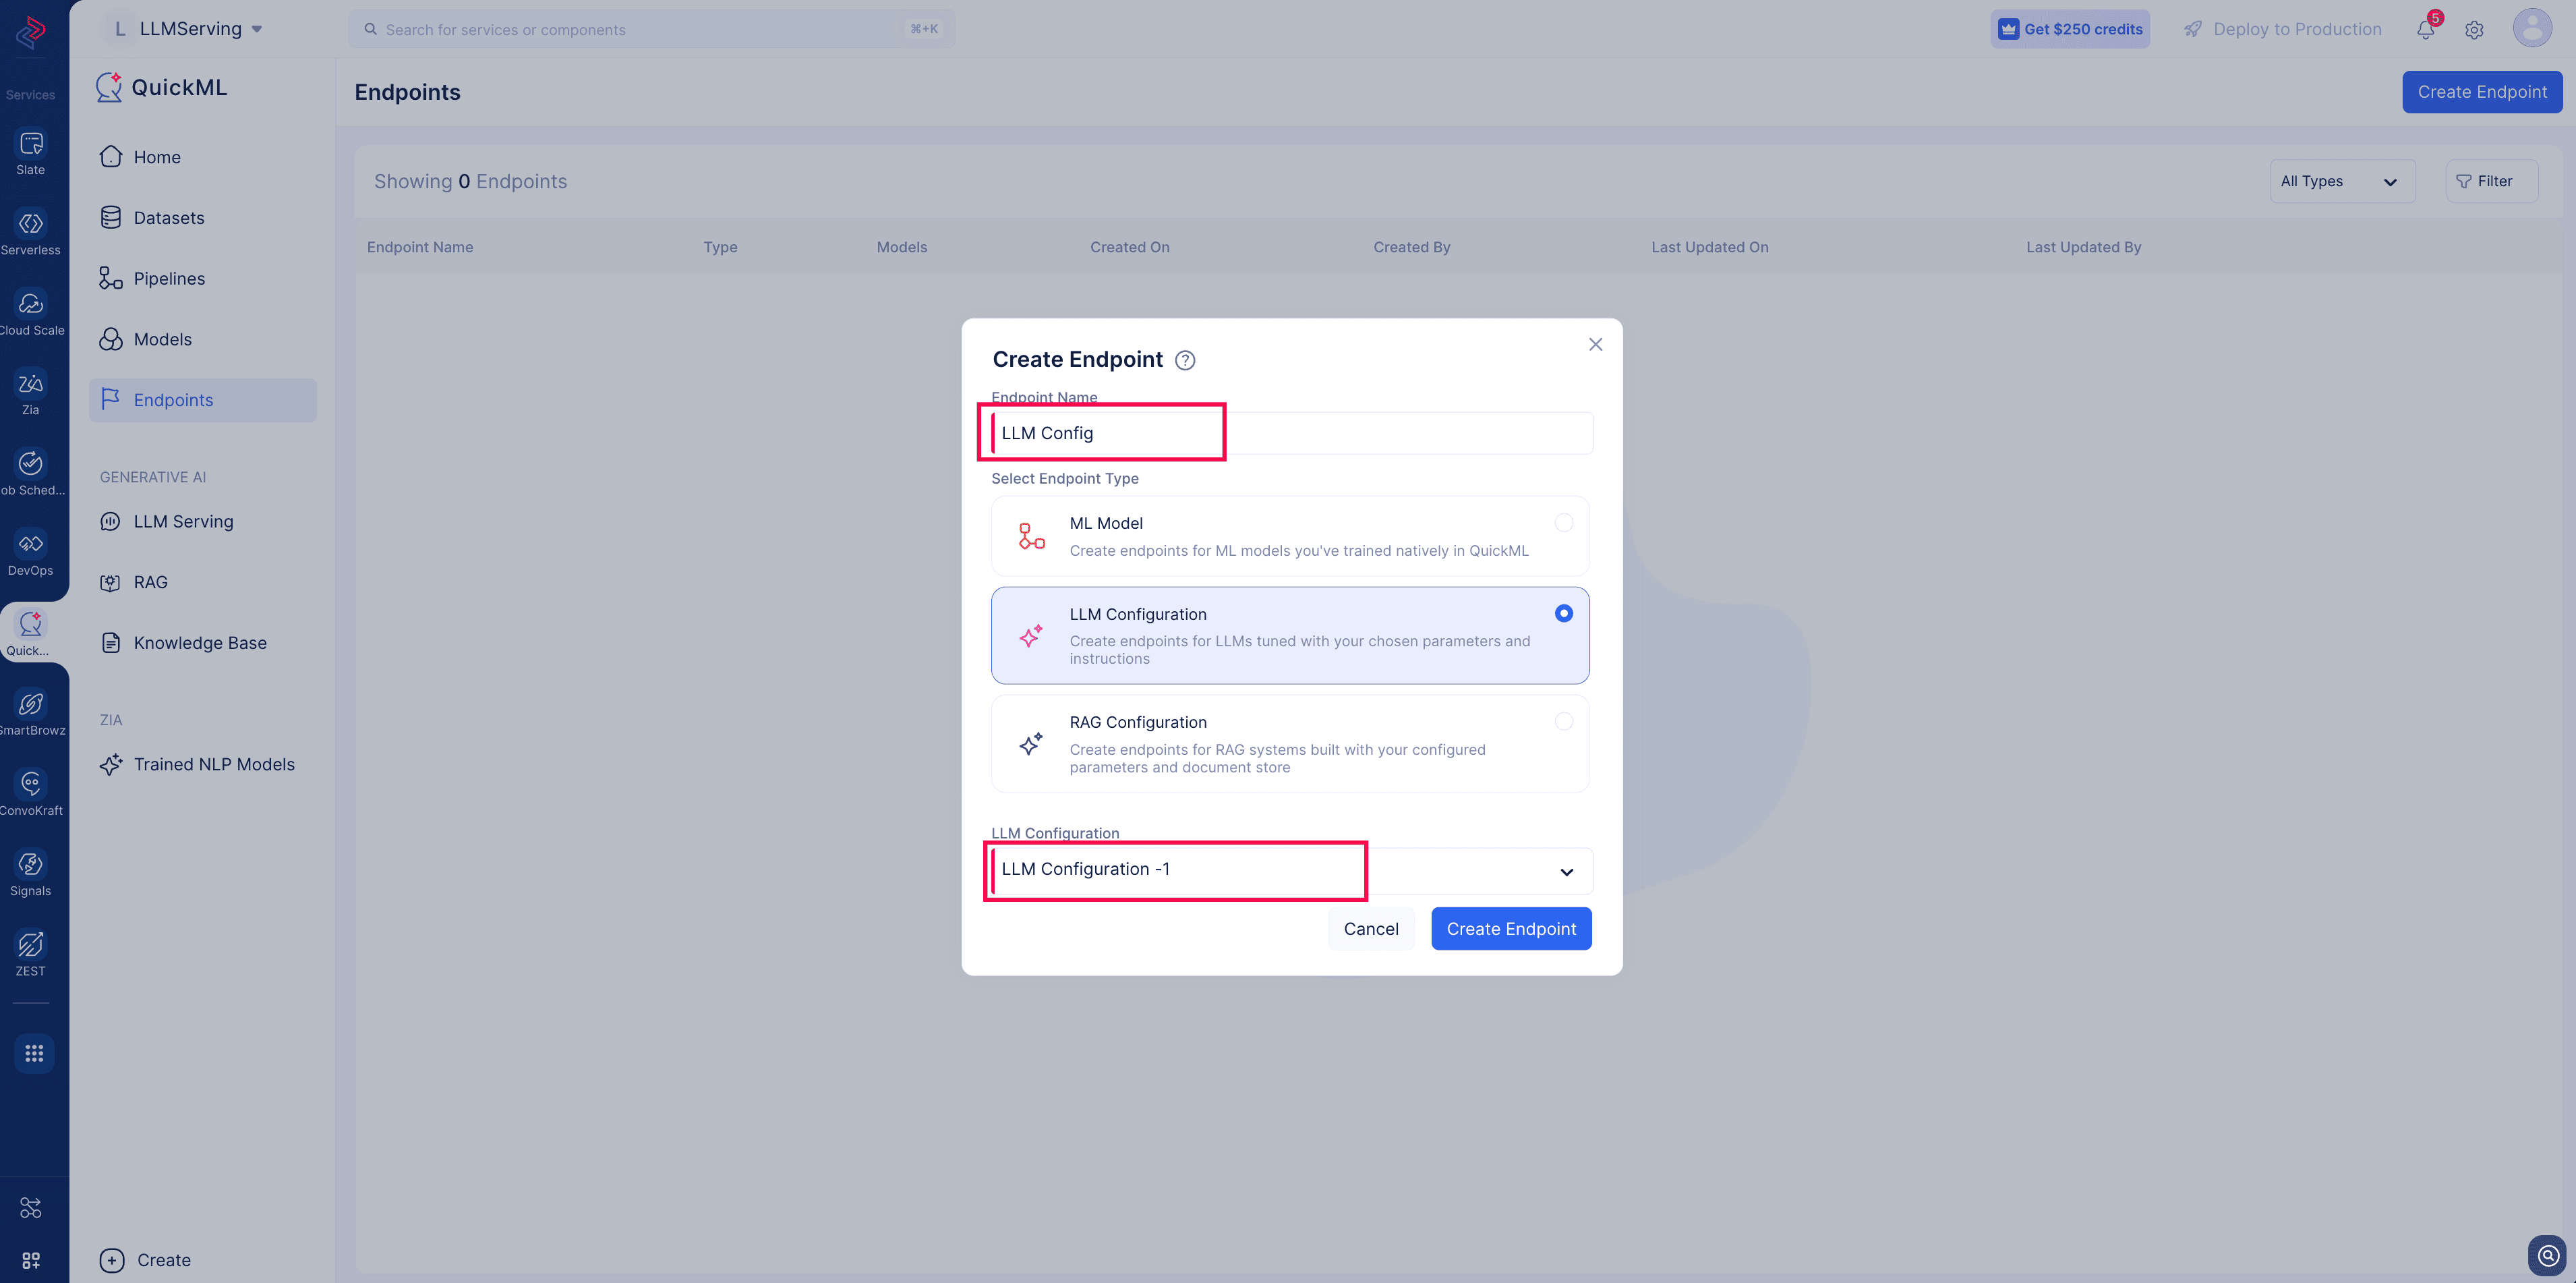The width and height of the screenshot is (2576, 1283).
Task: Click the Last Updated By column header
Action: [x=2083, y=247]
